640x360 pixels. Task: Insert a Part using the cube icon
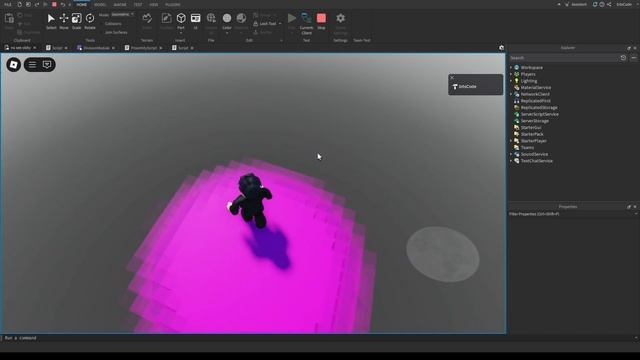point(181,18)
